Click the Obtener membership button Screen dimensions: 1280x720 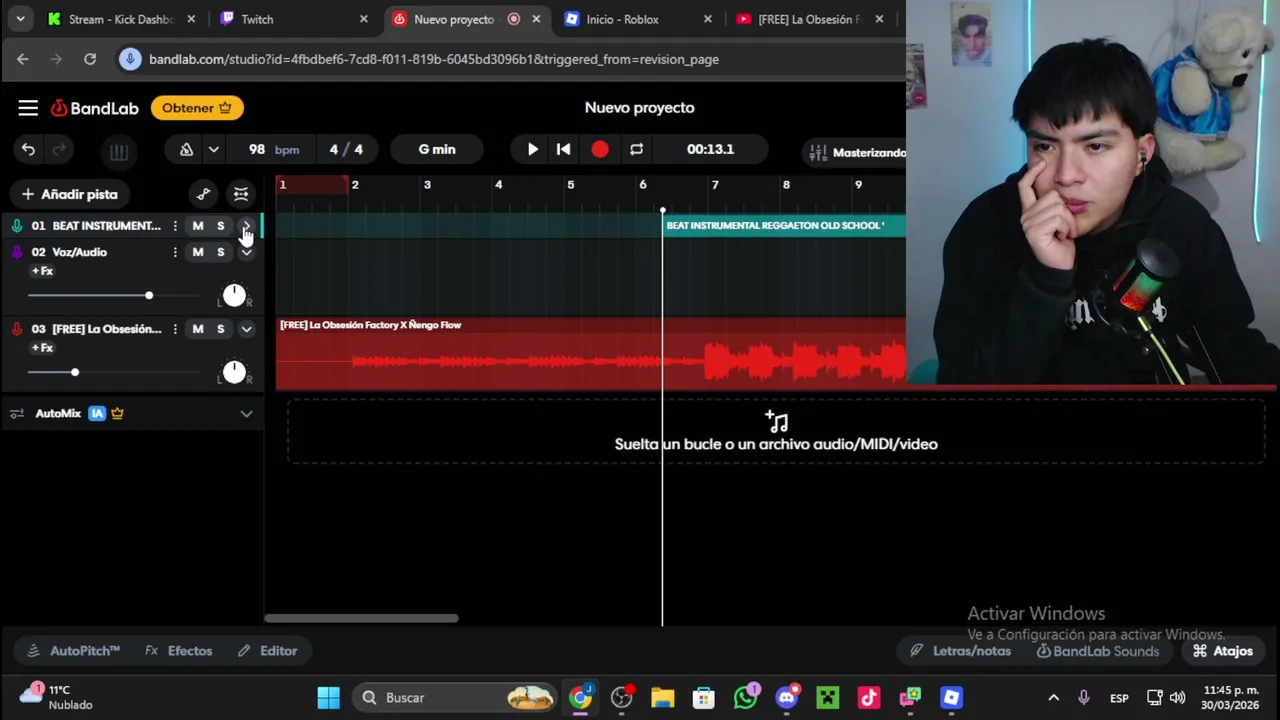coord(197,108)
